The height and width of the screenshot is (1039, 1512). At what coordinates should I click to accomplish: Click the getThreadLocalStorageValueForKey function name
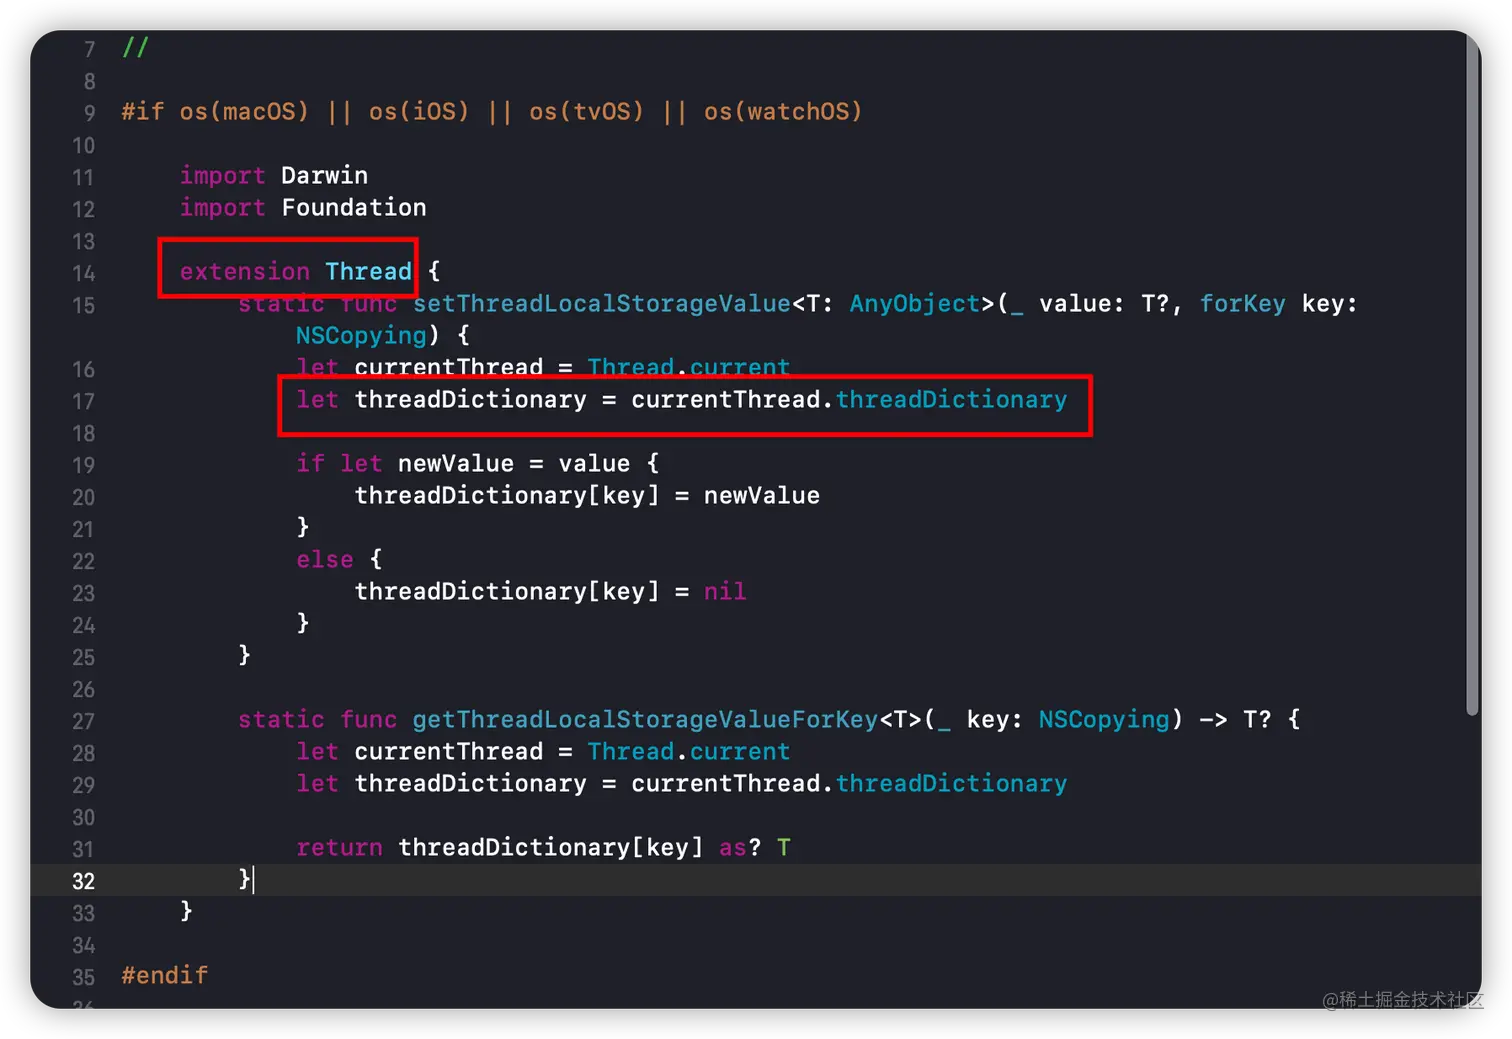645,719
